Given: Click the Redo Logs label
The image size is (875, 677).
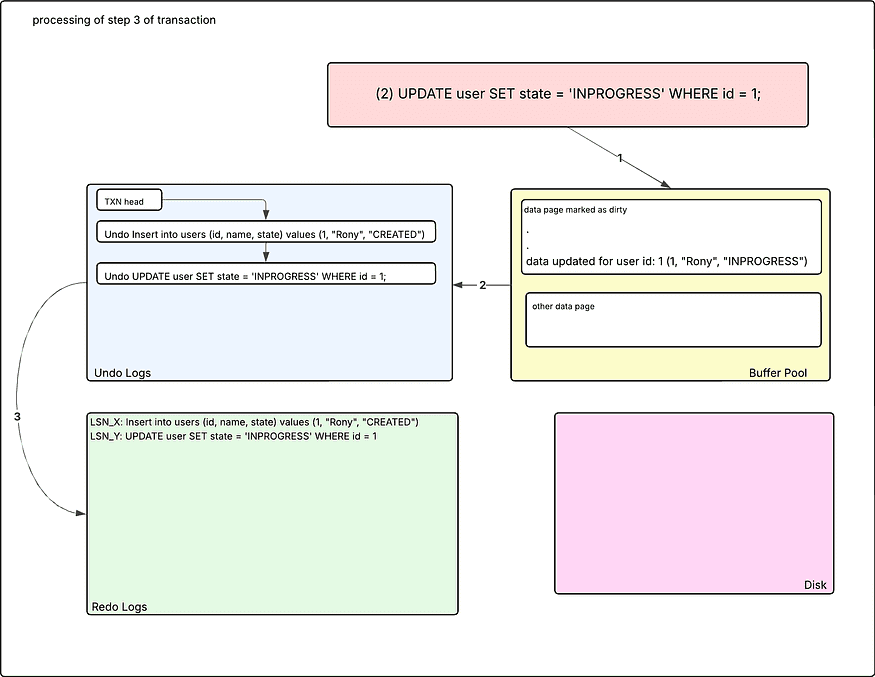Looking at the screenshot, I should pyautogui.click(x=119, y=607).
